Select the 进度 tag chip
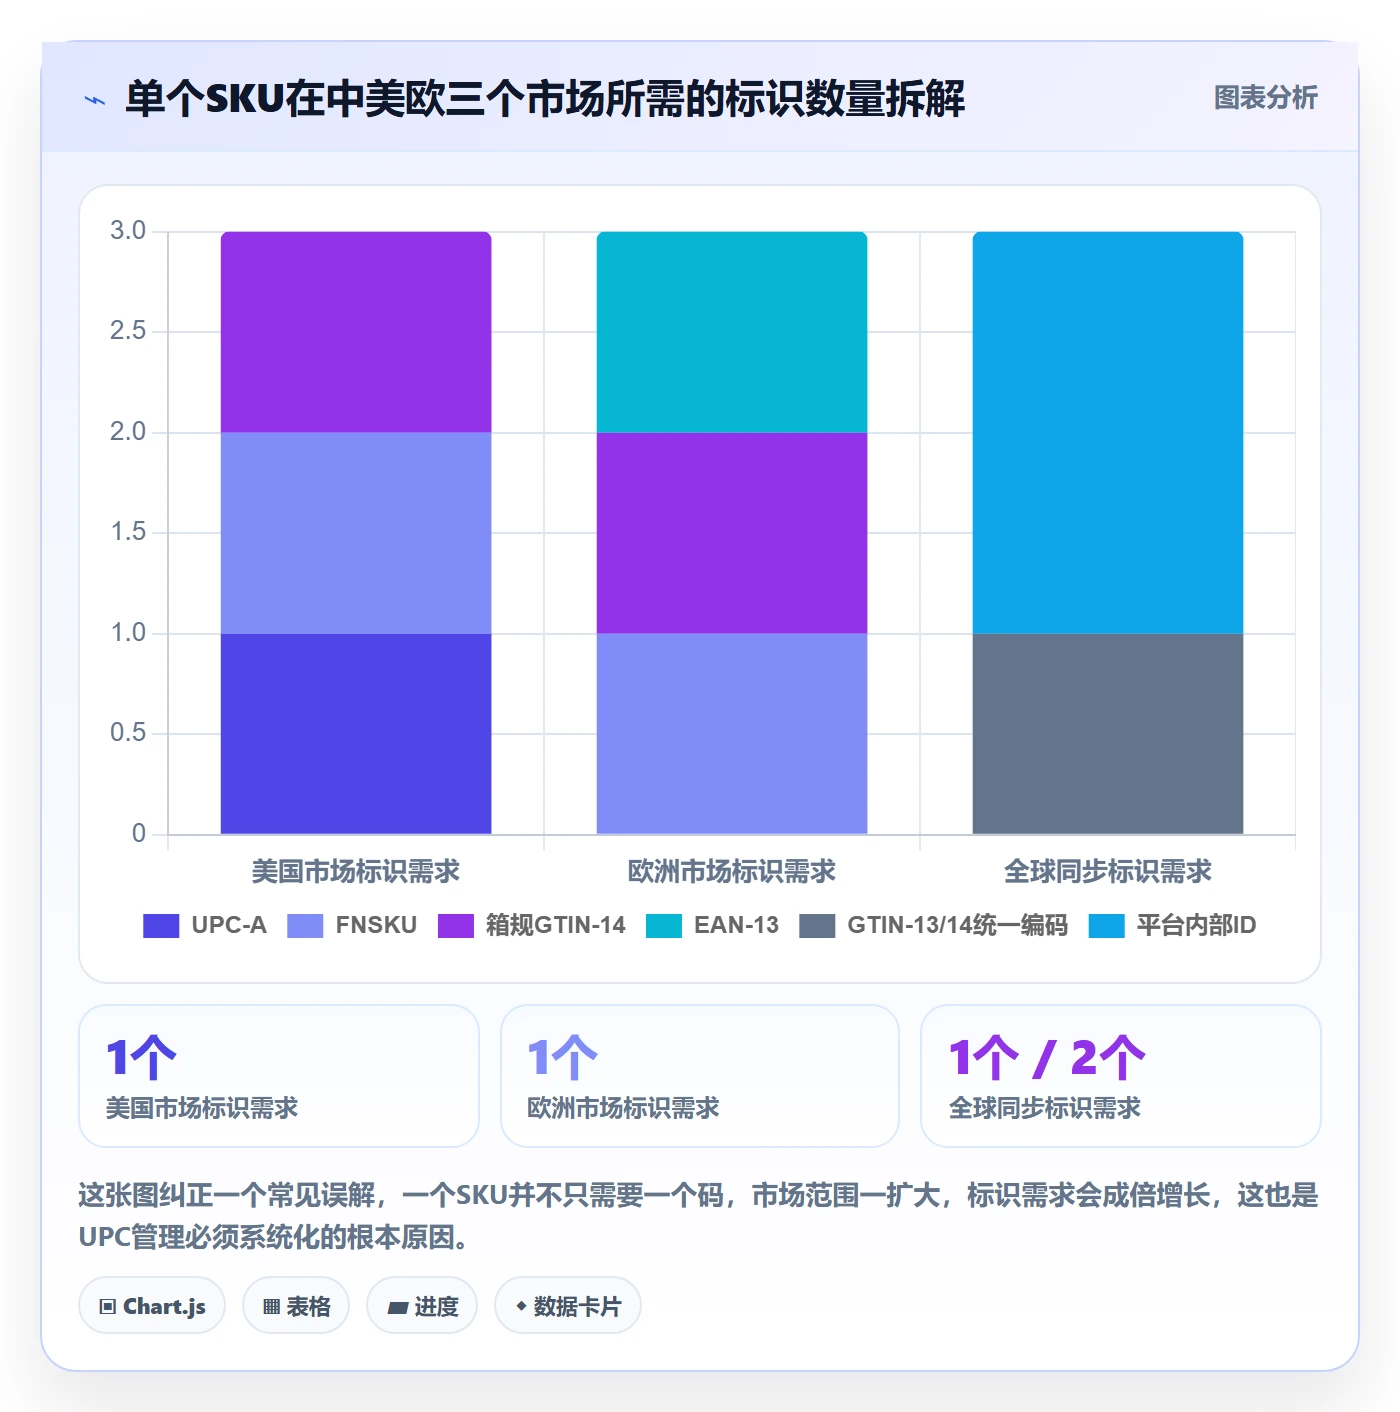 pyautogui.click(x=422, y=1305)
